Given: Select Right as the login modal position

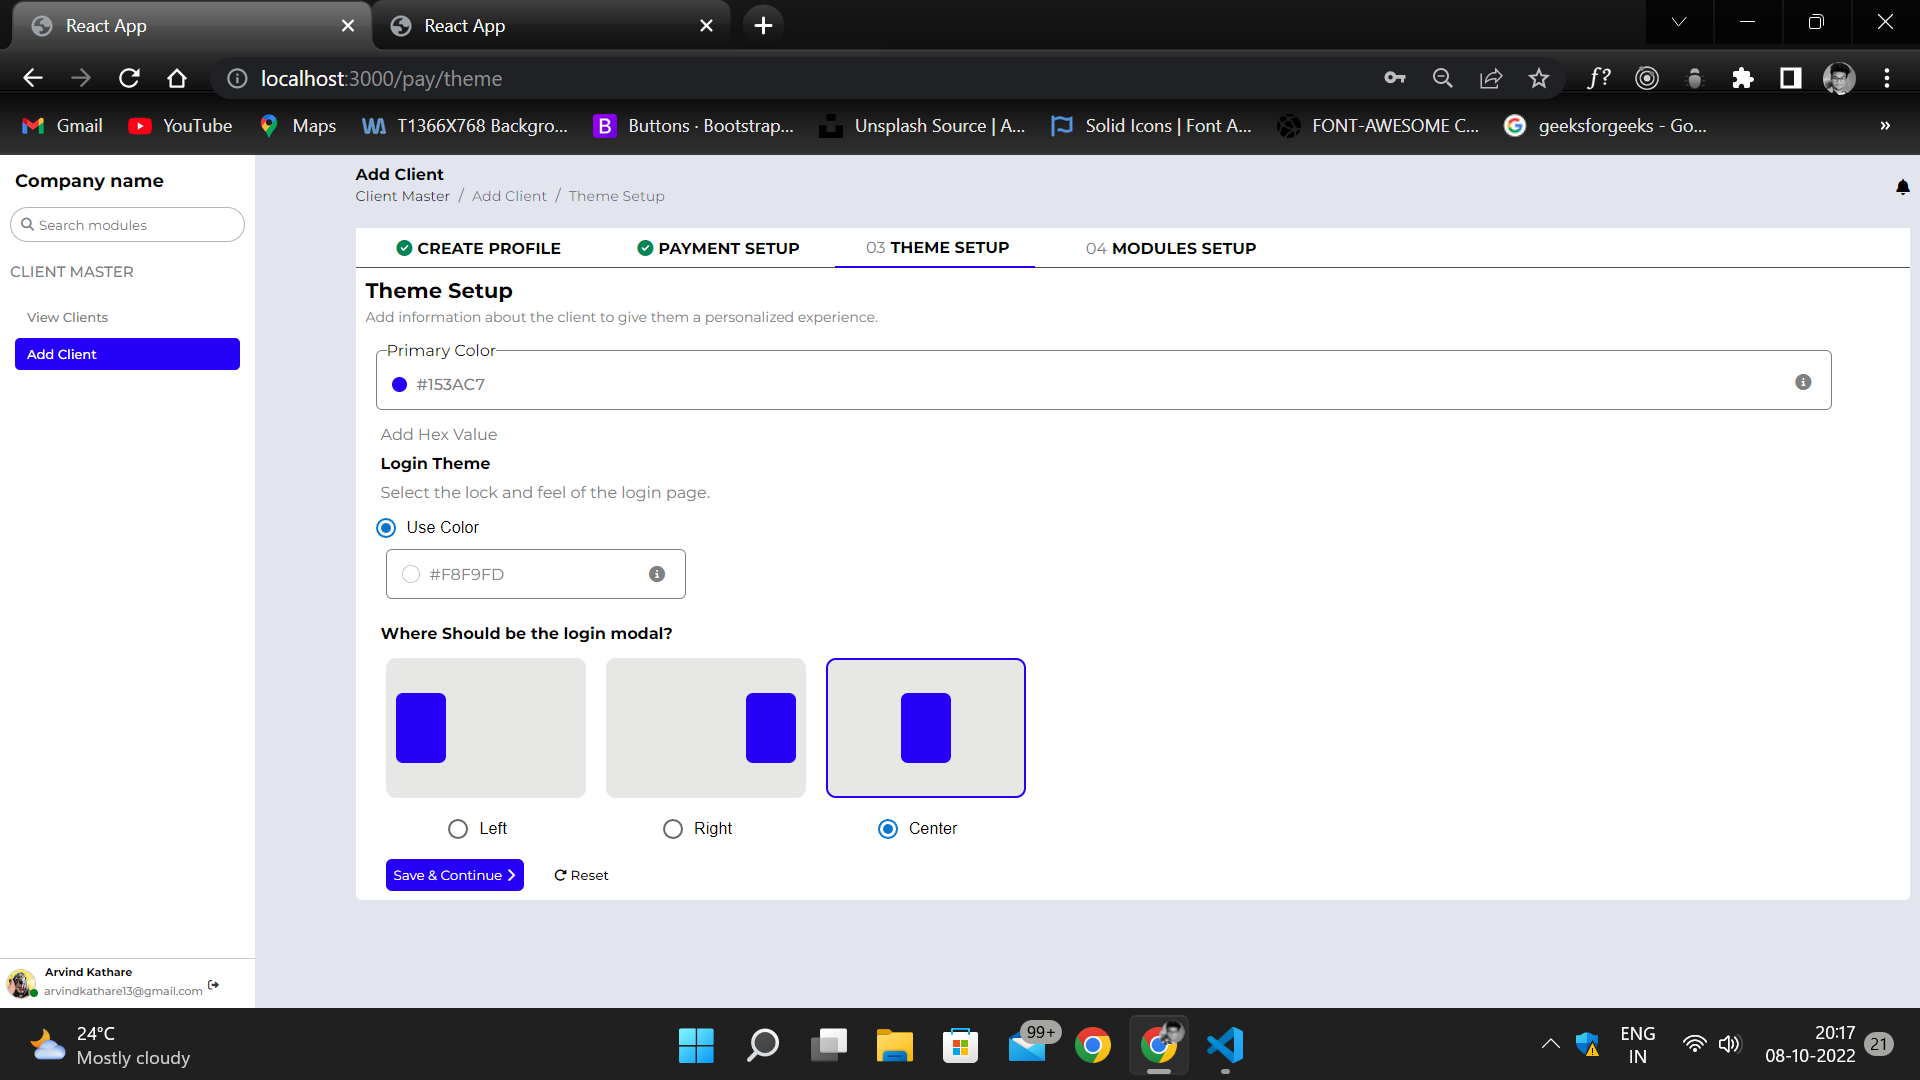Looking at the screenshot, I should point(671,829).
